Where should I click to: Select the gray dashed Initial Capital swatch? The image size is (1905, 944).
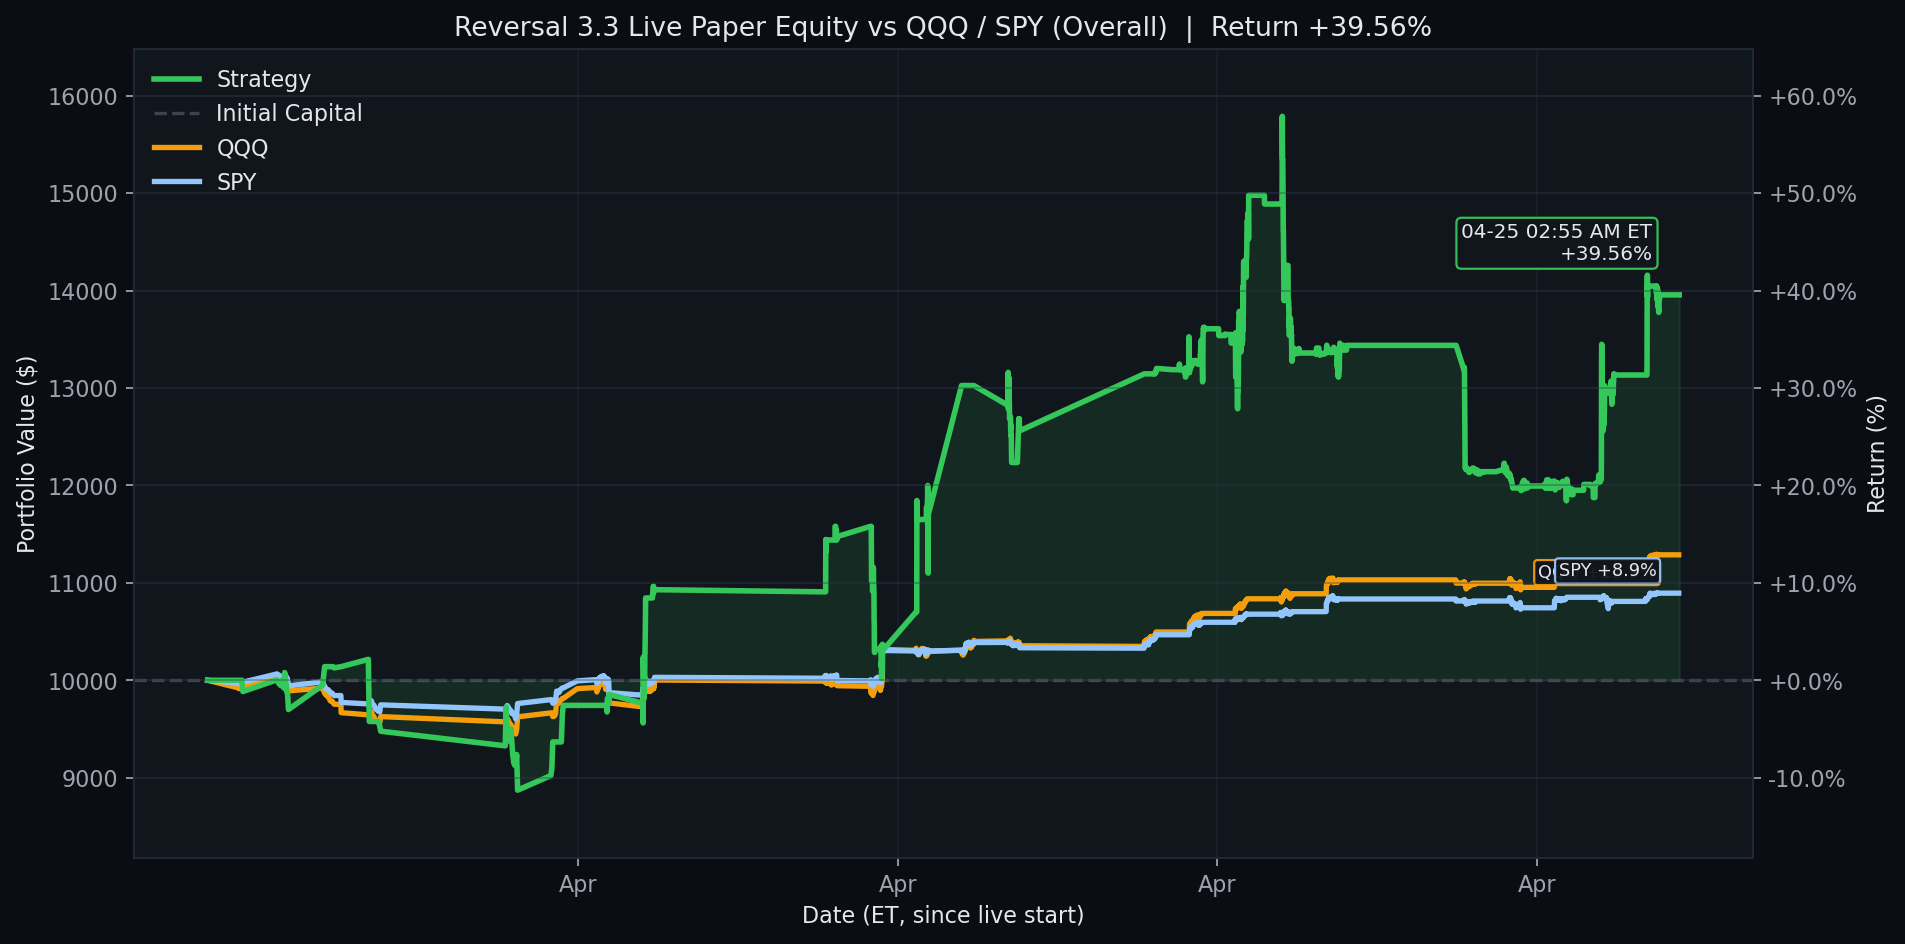point(178,113)
